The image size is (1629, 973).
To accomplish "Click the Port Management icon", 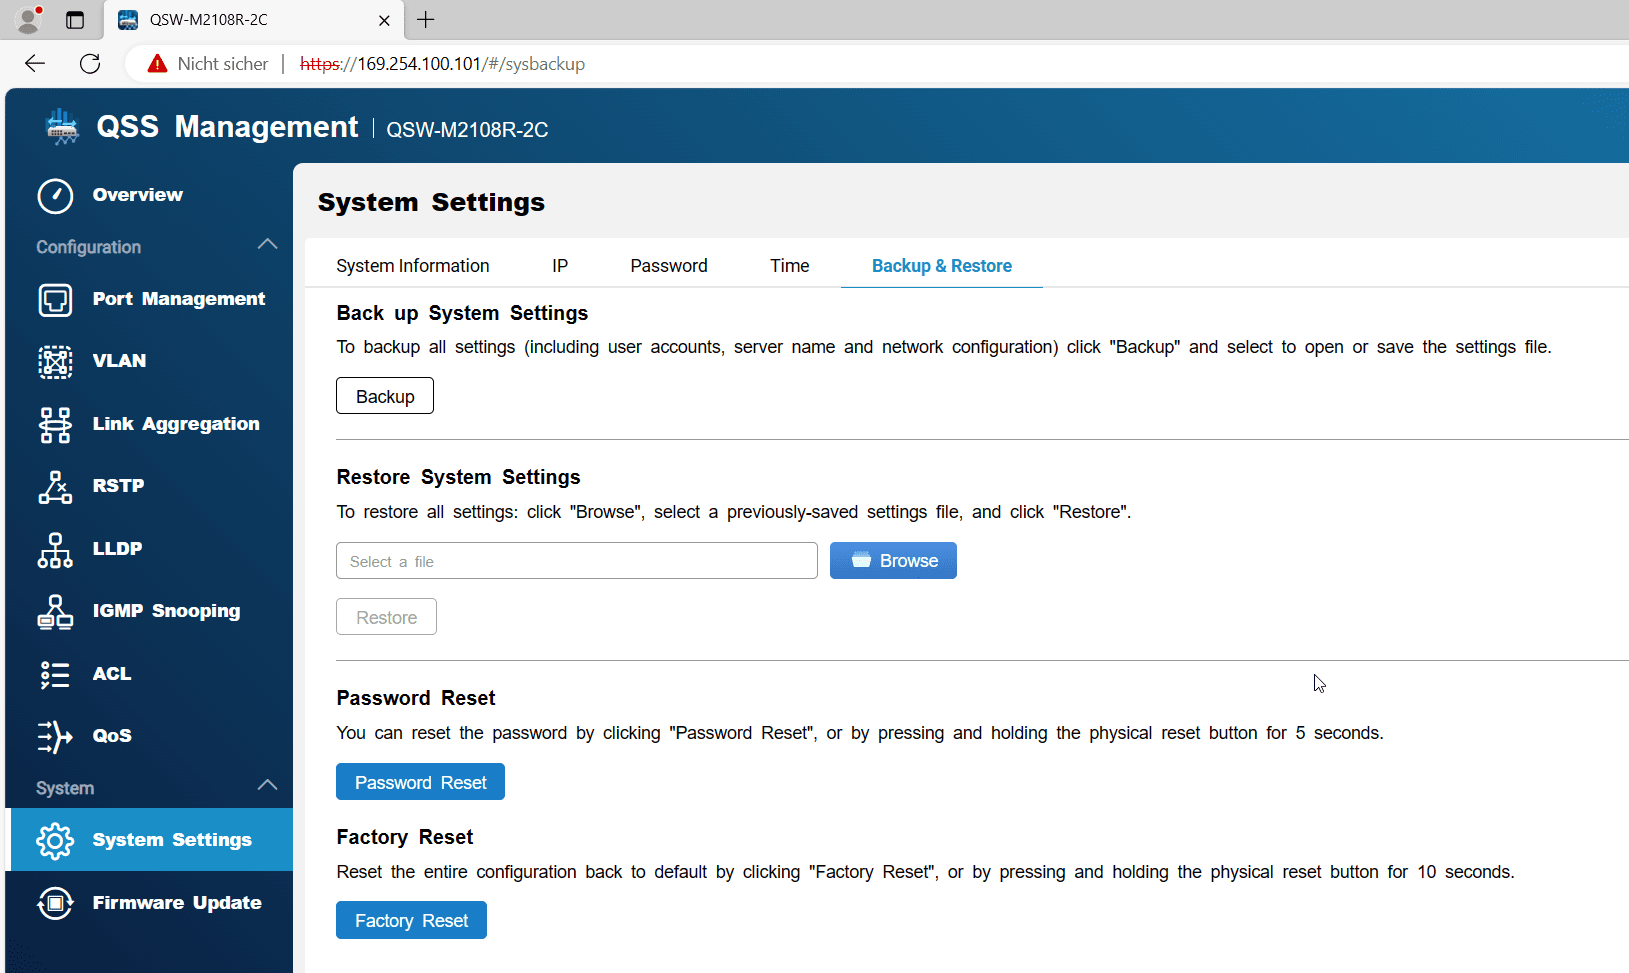I will pyautogui.click(x=55, y=300).
